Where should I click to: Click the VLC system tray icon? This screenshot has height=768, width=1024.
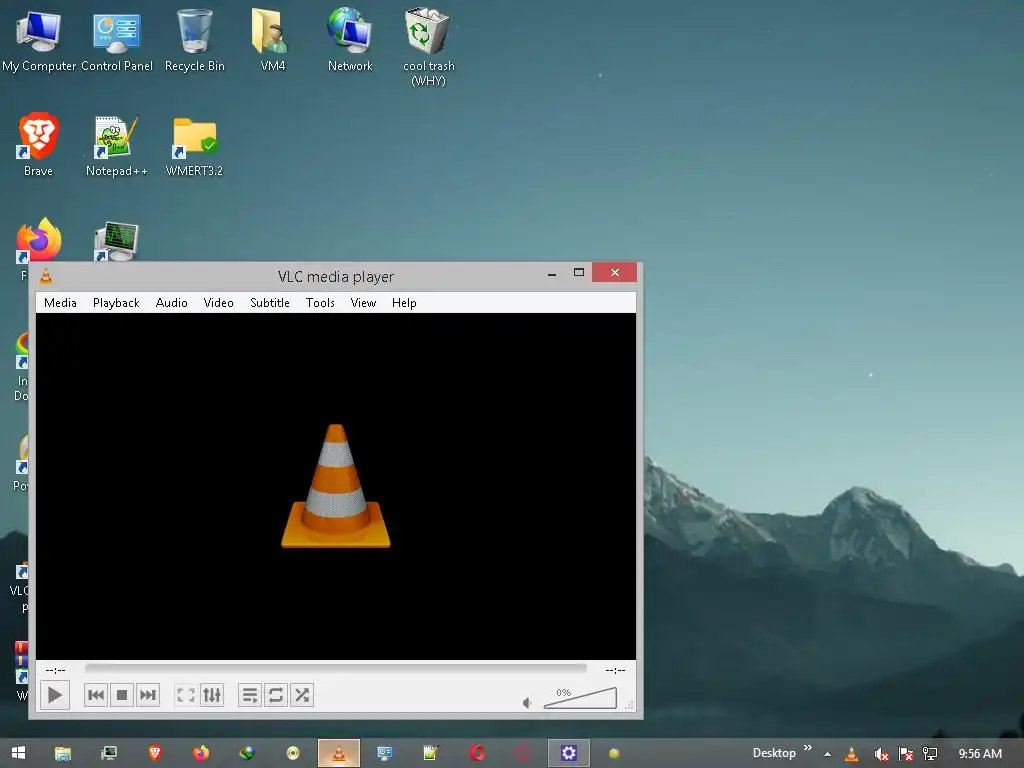pyautogui.click(x=852, y=754)
